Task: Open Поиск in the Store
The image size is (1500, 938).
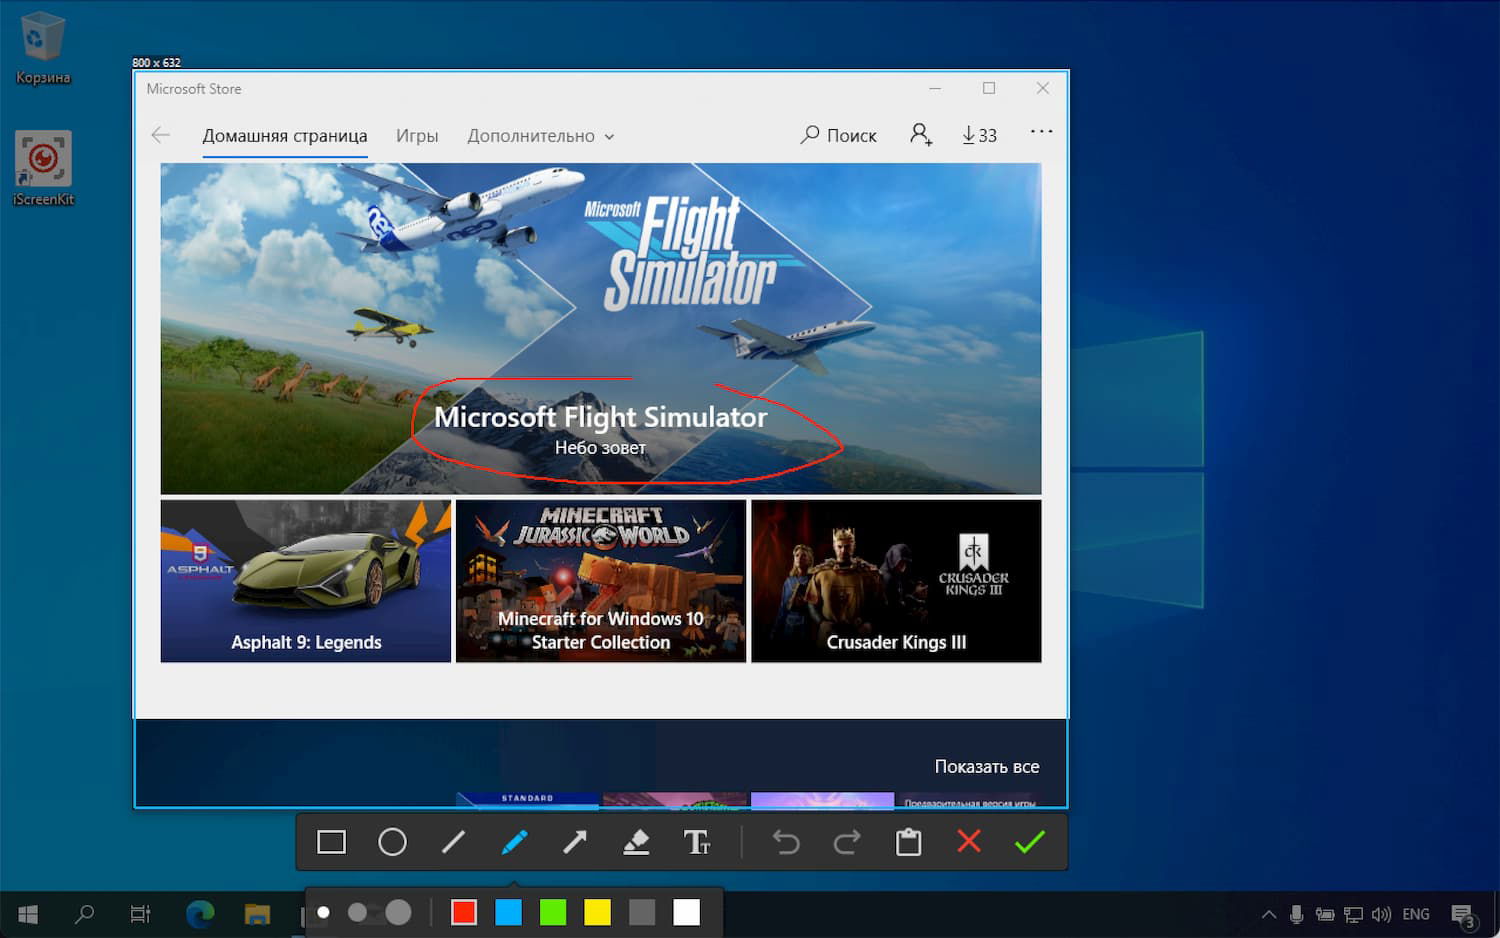Action: pyautogui.click(x=838, y=135)
